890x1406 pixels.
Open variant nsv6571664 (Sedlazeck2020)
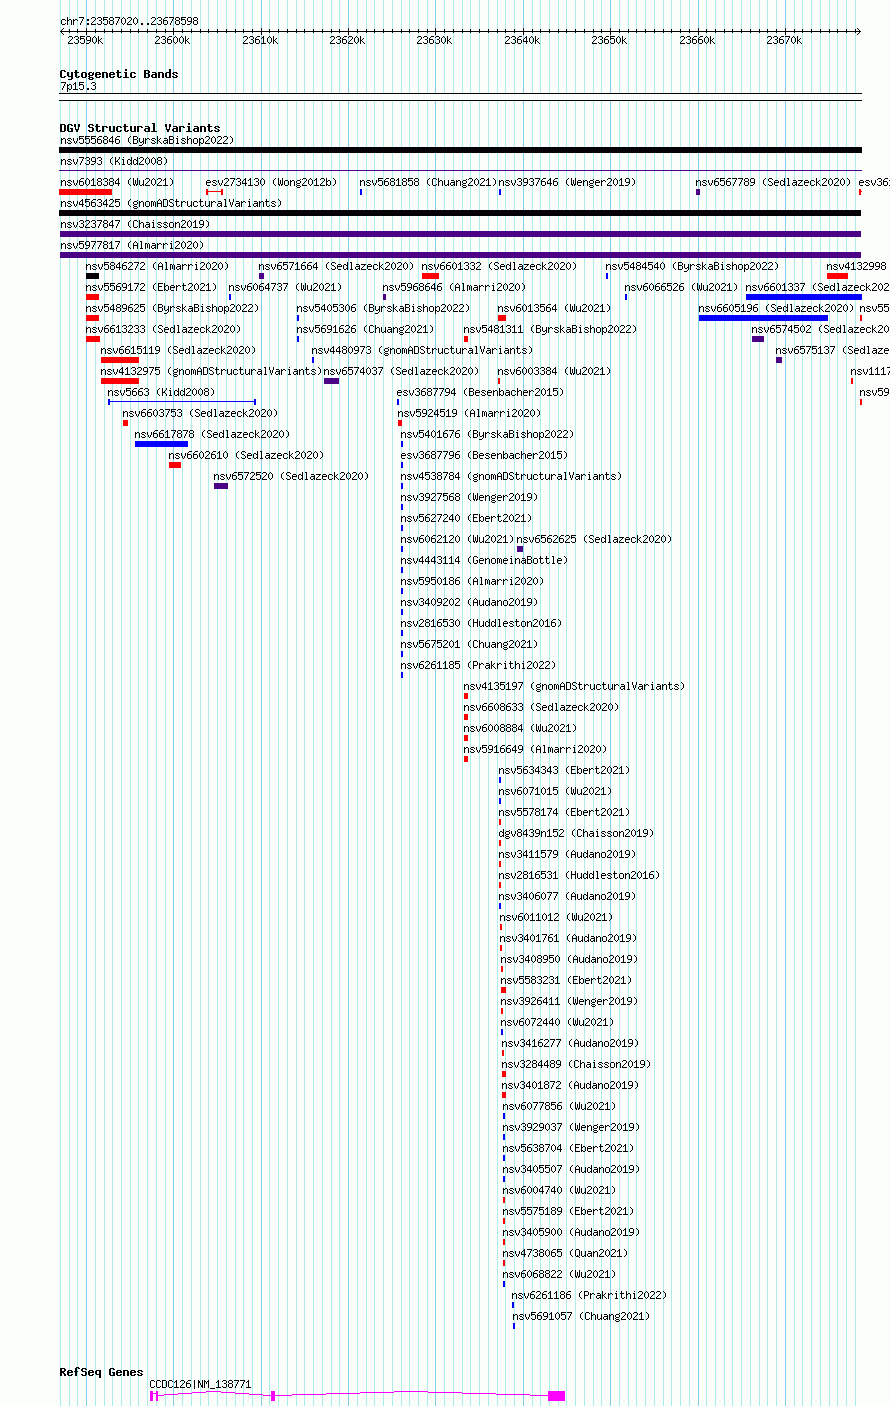[336, 266]
